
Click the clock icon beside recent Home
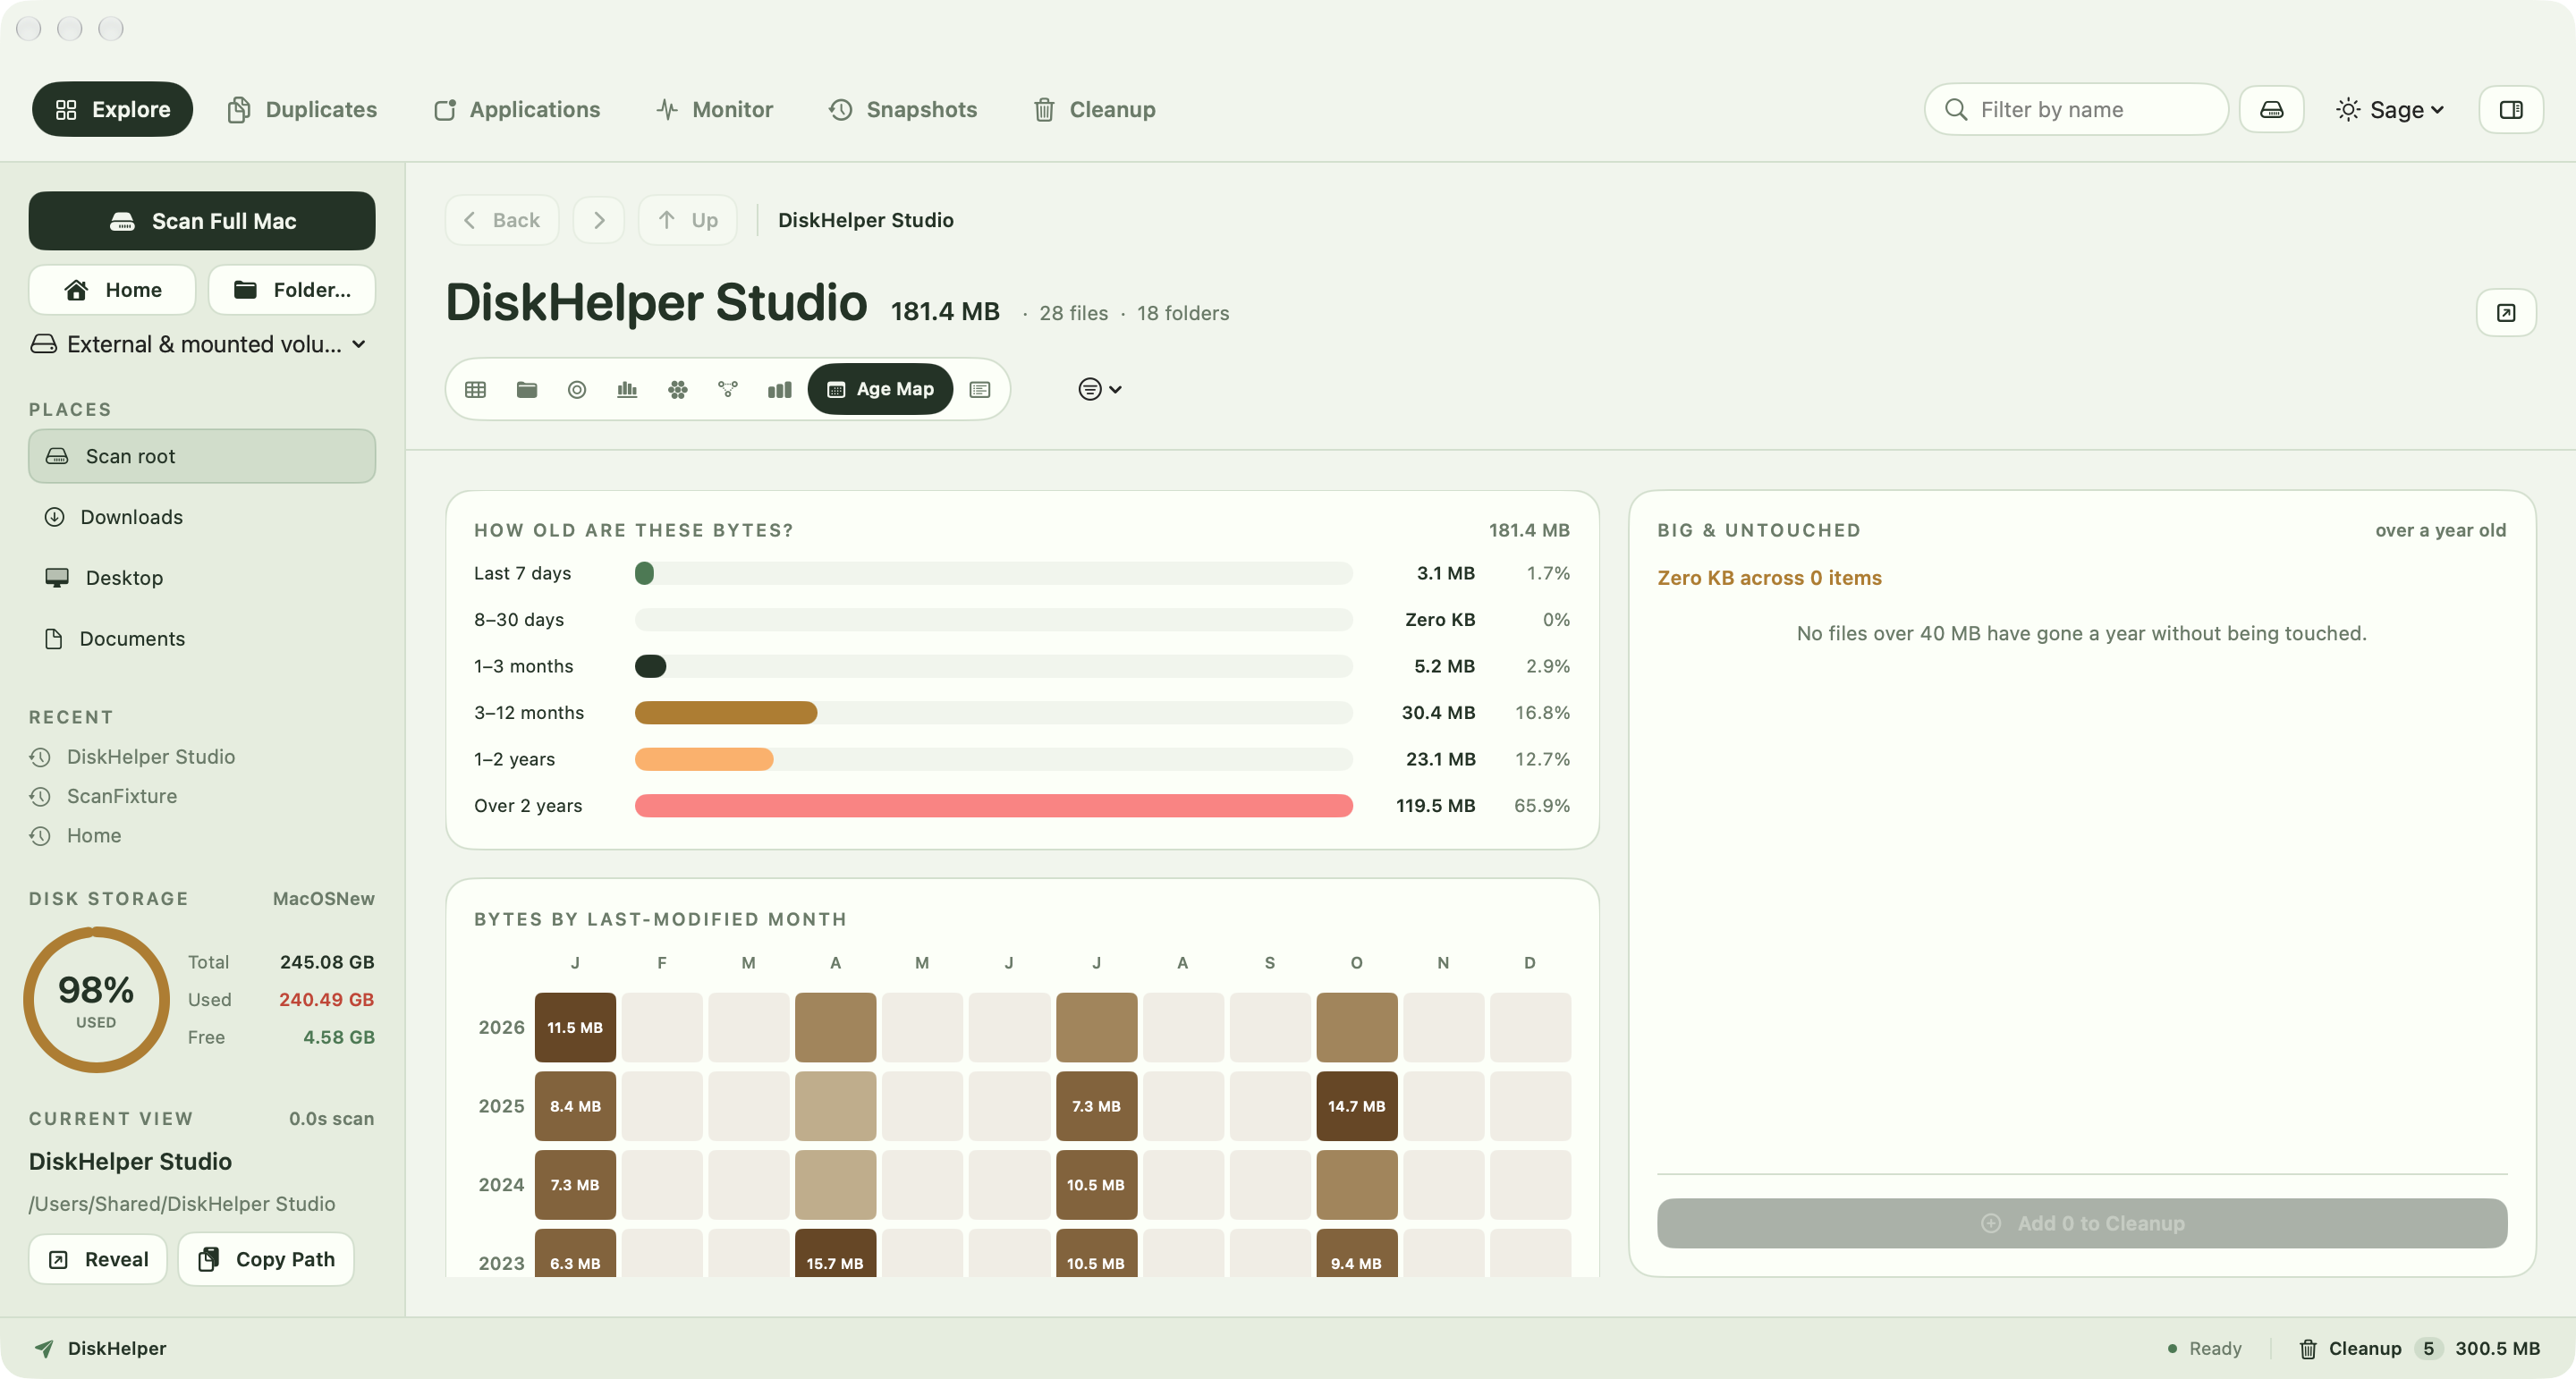40,835
